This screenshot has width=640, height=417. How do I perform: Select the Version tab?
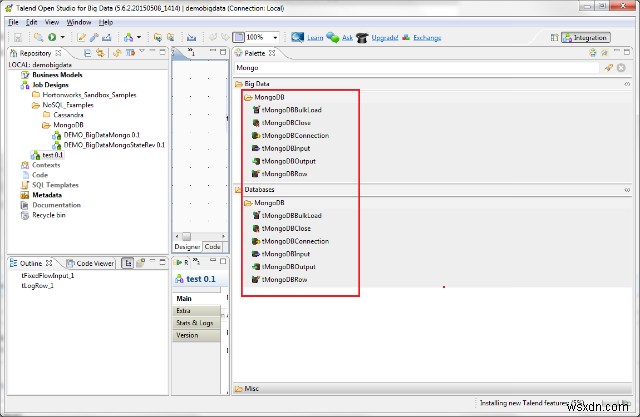pyautogui.click(x=196, y=335)
